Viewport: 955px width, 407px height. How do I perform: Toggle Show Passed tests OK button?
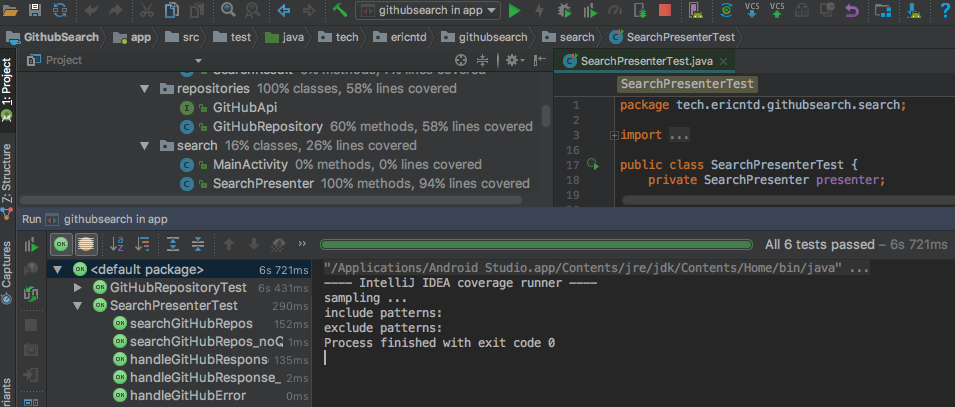coord(61,244)
